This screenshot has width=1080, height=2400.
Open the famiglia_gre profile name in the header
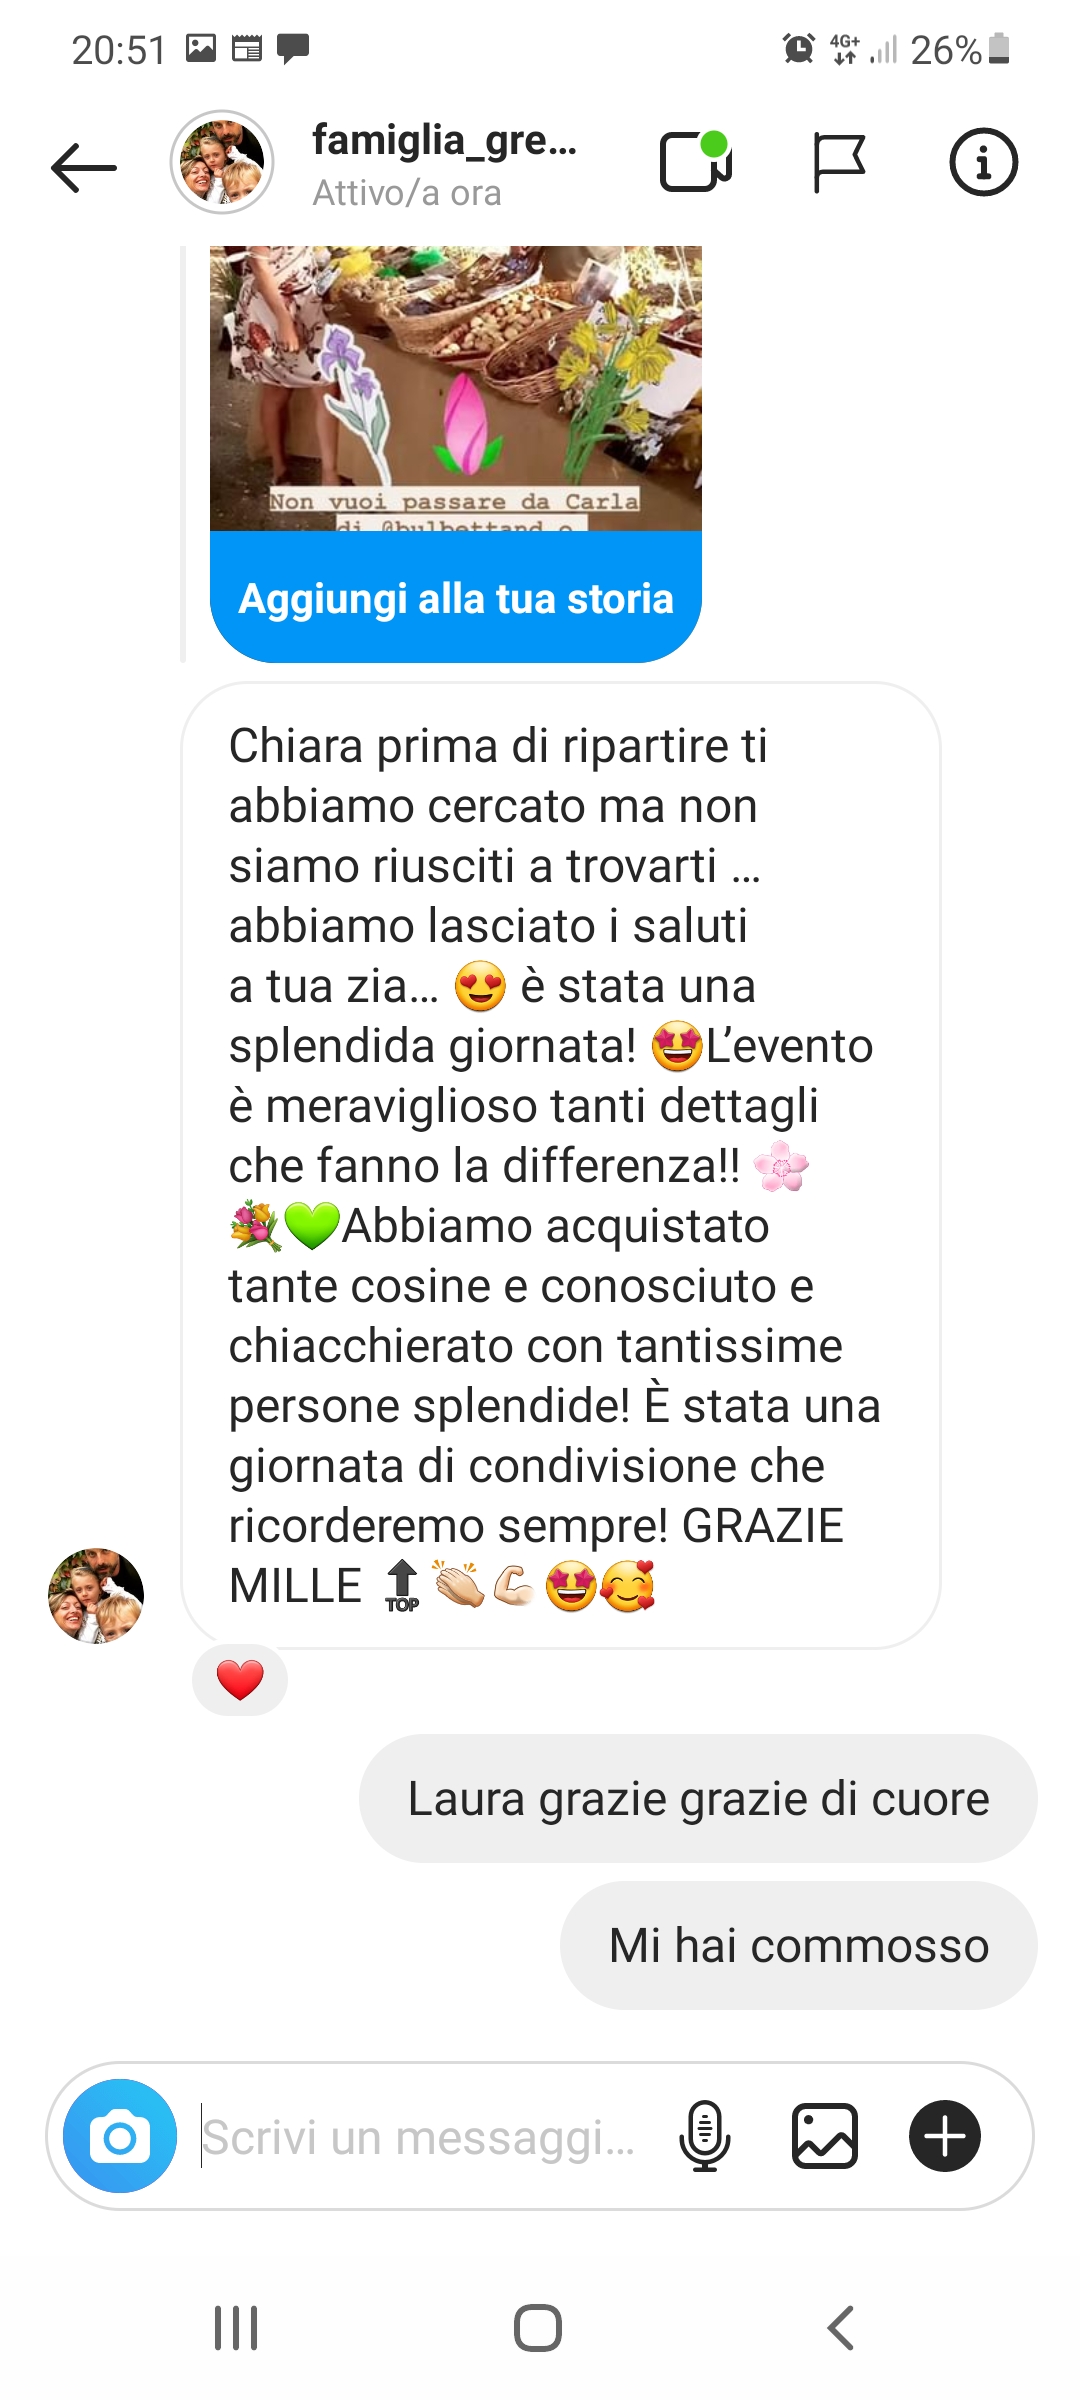[445, 140]
